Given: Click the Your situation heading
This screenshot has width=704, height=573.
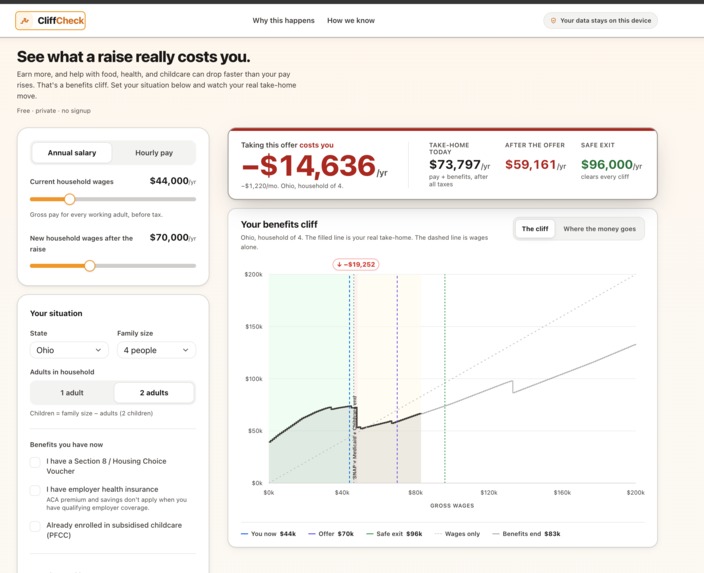Looking at the screenshot, I should click(x=56, y=313).
